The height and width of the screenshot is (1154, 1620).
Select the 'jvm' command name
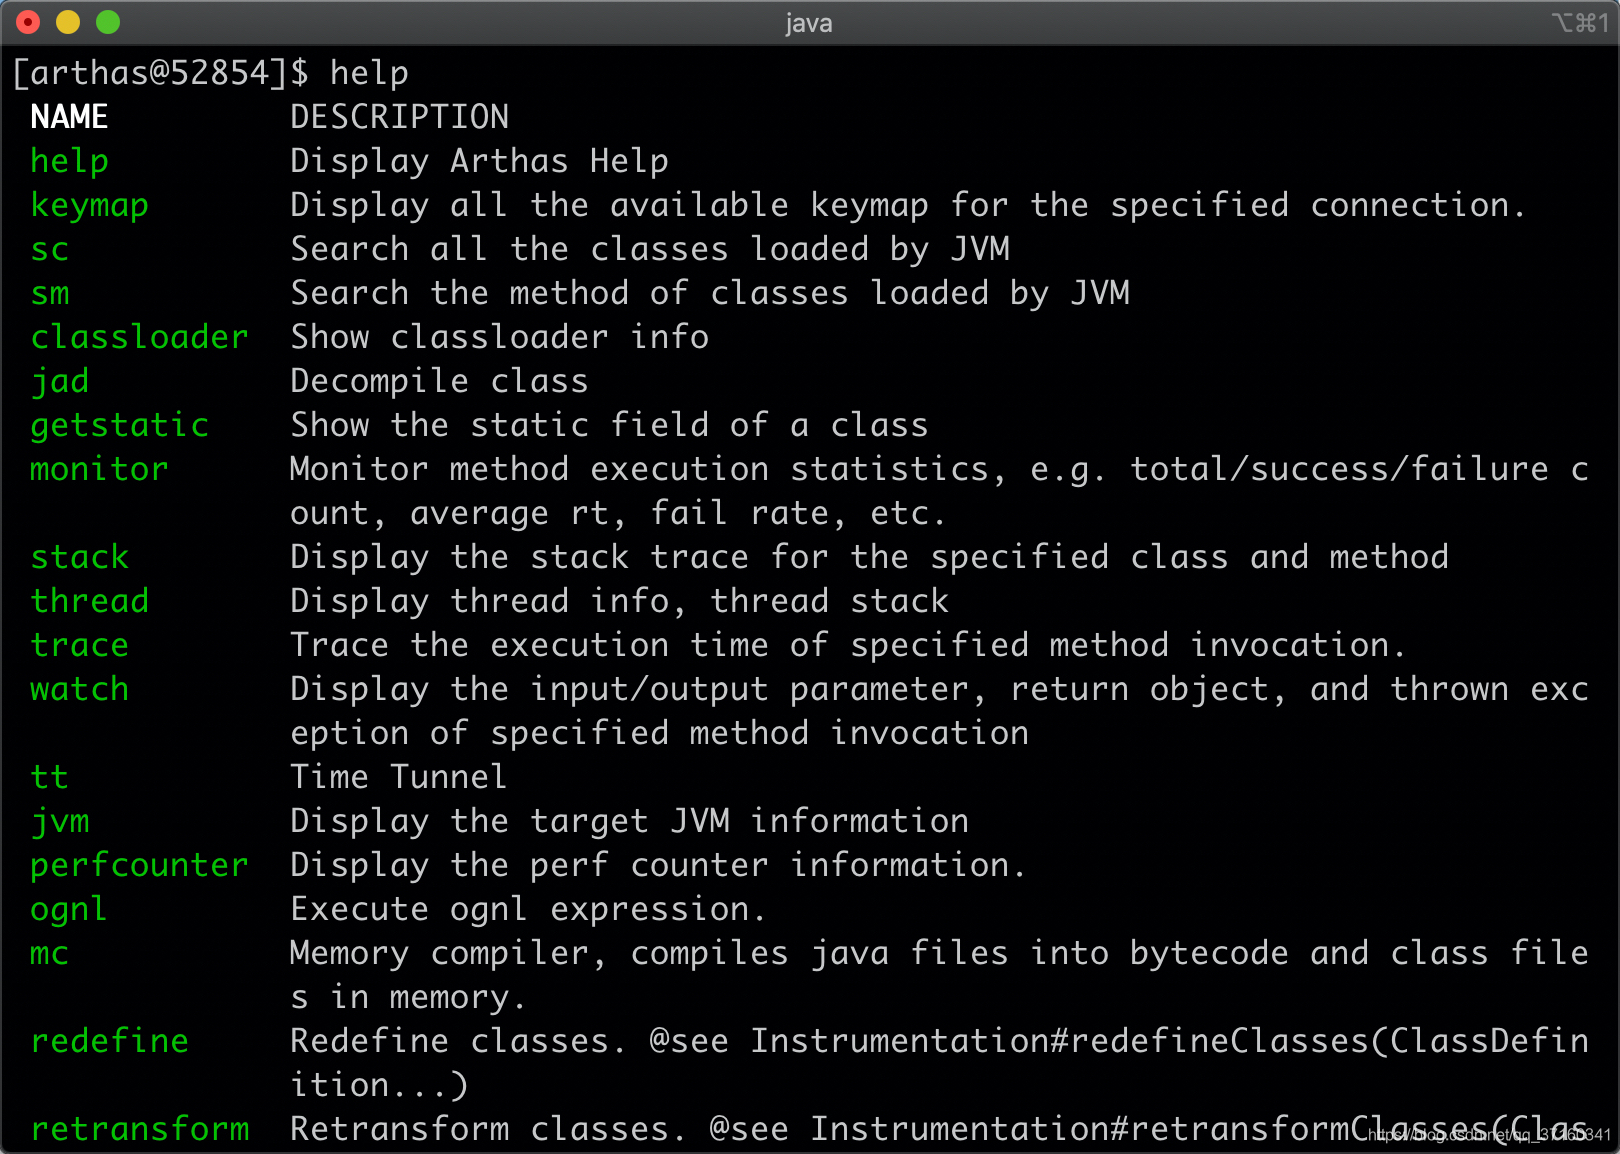click(x=60, y=821)
